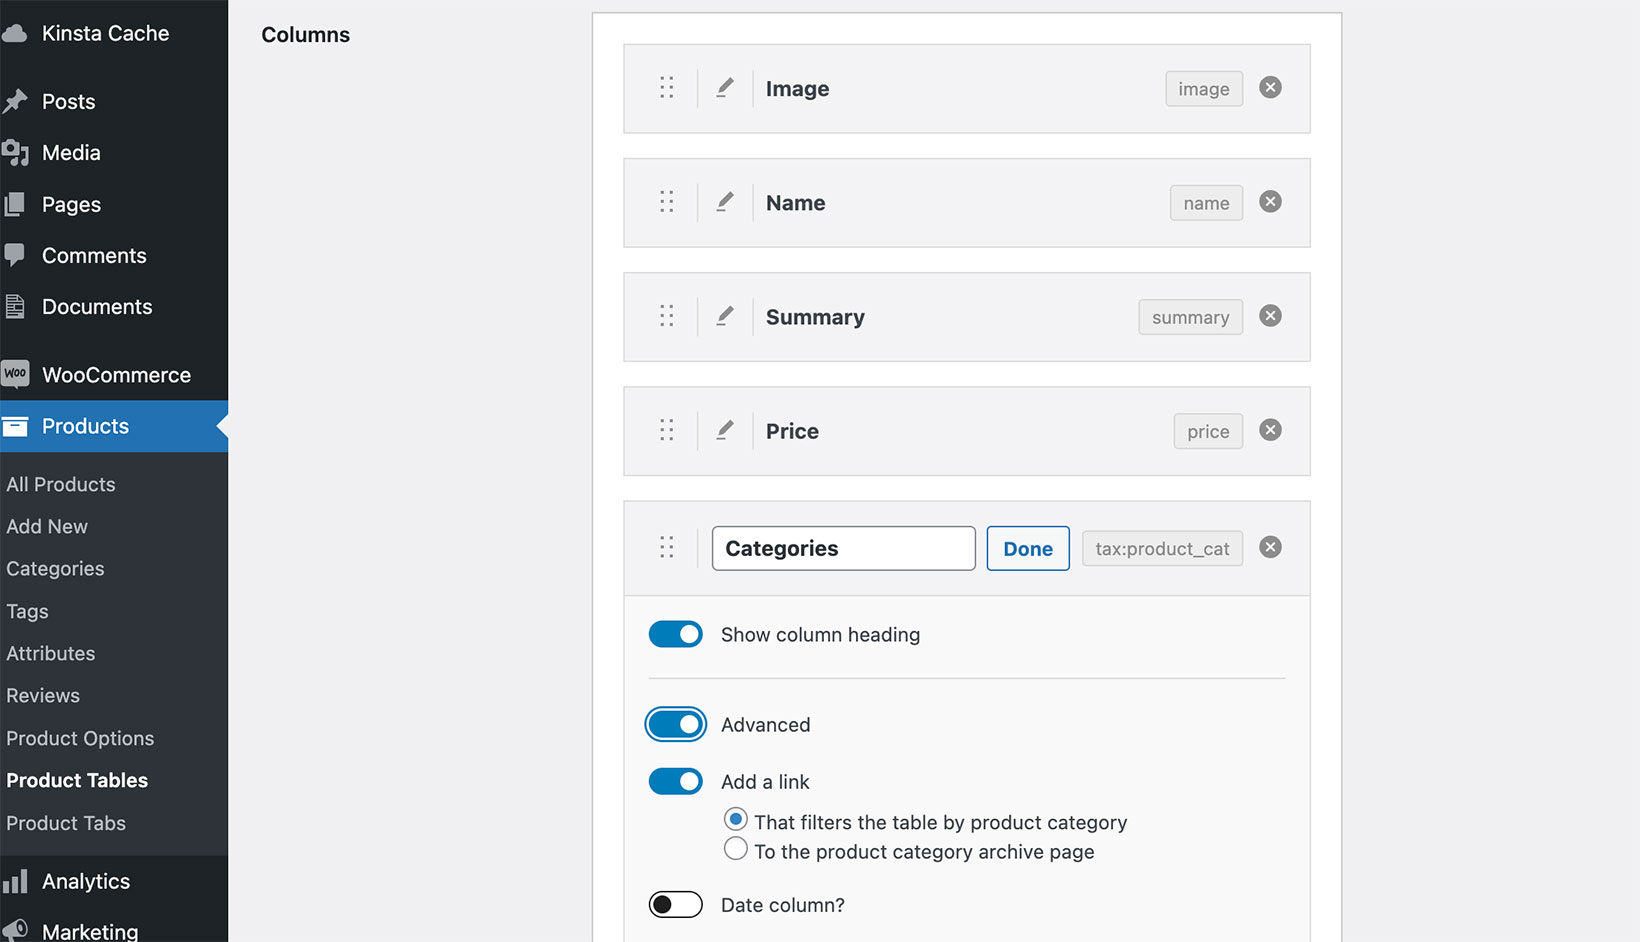
Task: Grab the drag handle of the Price column
Action: 667,430
